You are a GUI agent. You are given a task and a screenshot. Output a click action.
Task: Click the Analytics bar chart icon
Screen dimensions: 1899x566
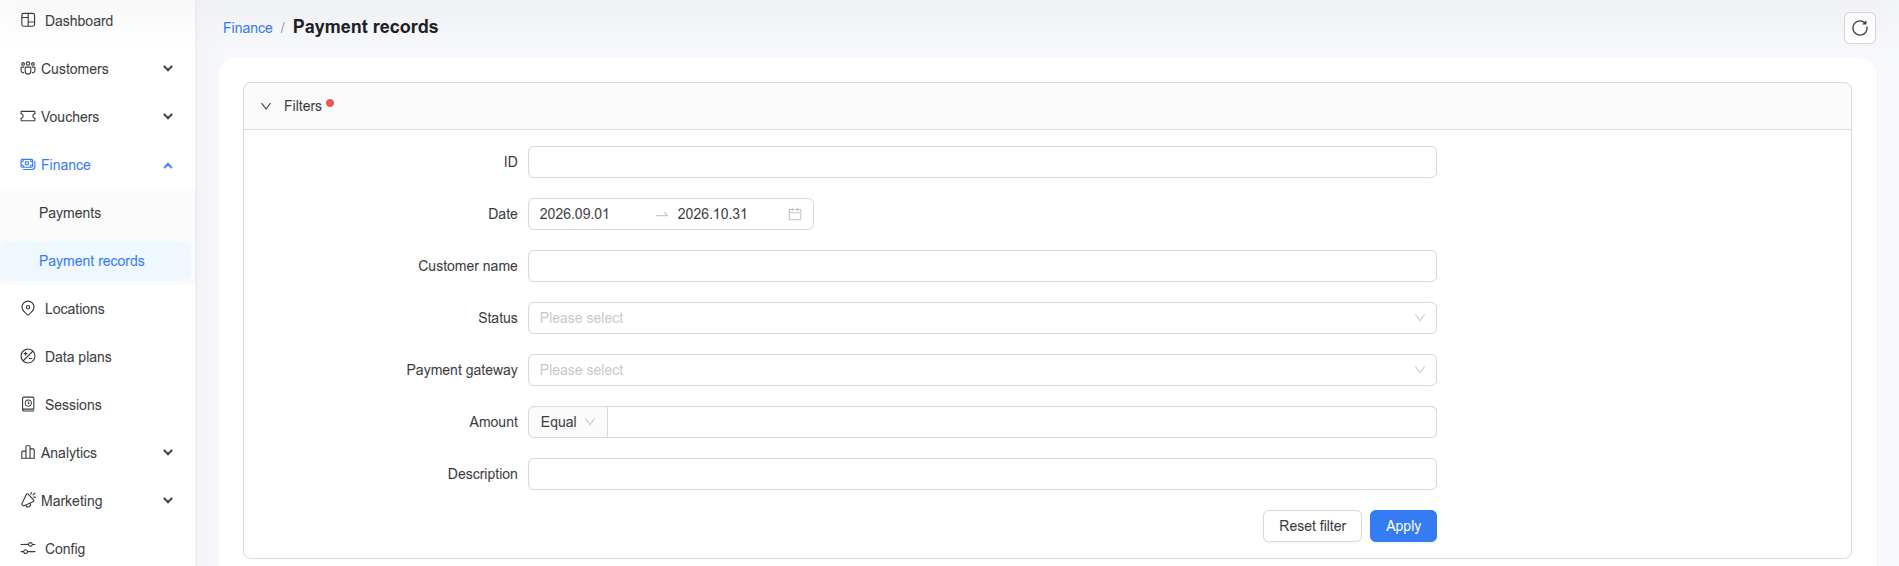28,452
